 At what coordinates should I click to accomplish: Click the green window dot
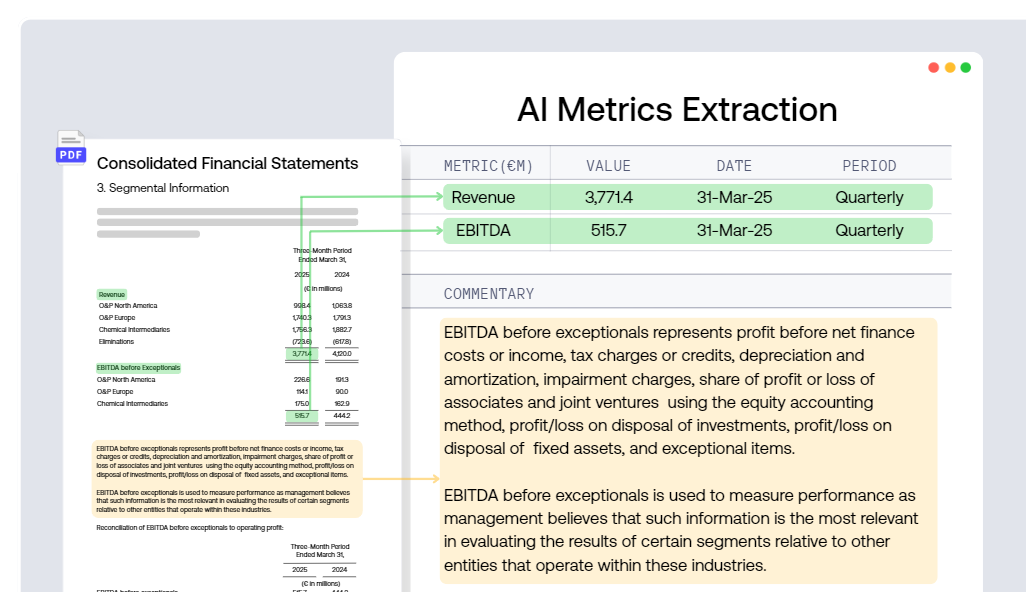[x=965, y=67]
